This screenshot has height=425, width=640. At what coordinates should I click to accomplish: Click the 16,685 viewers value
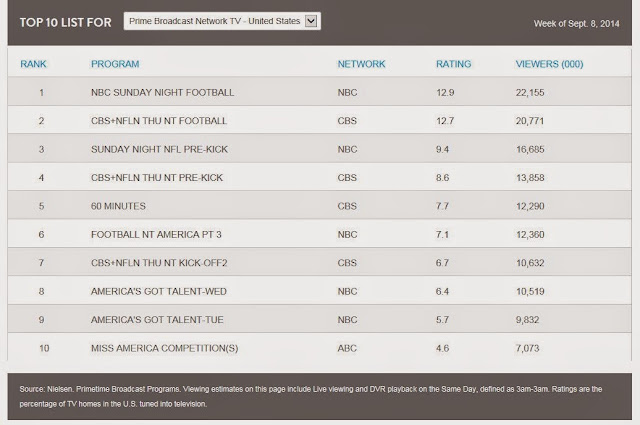pyautogui.click(x=530, y=149)
